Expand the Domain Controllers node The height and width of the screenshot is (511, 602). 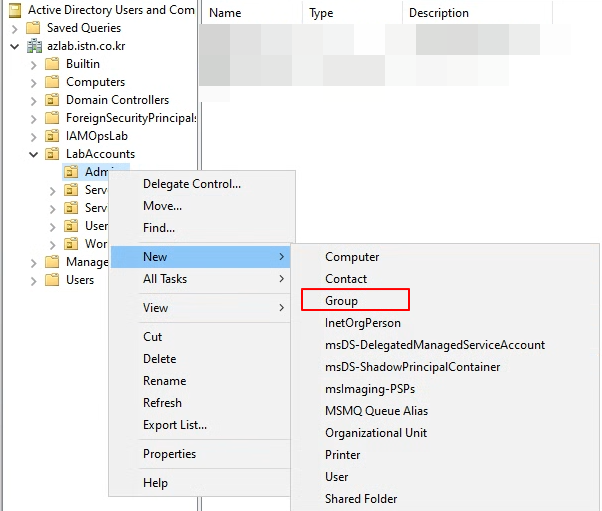tap(33, 101)
